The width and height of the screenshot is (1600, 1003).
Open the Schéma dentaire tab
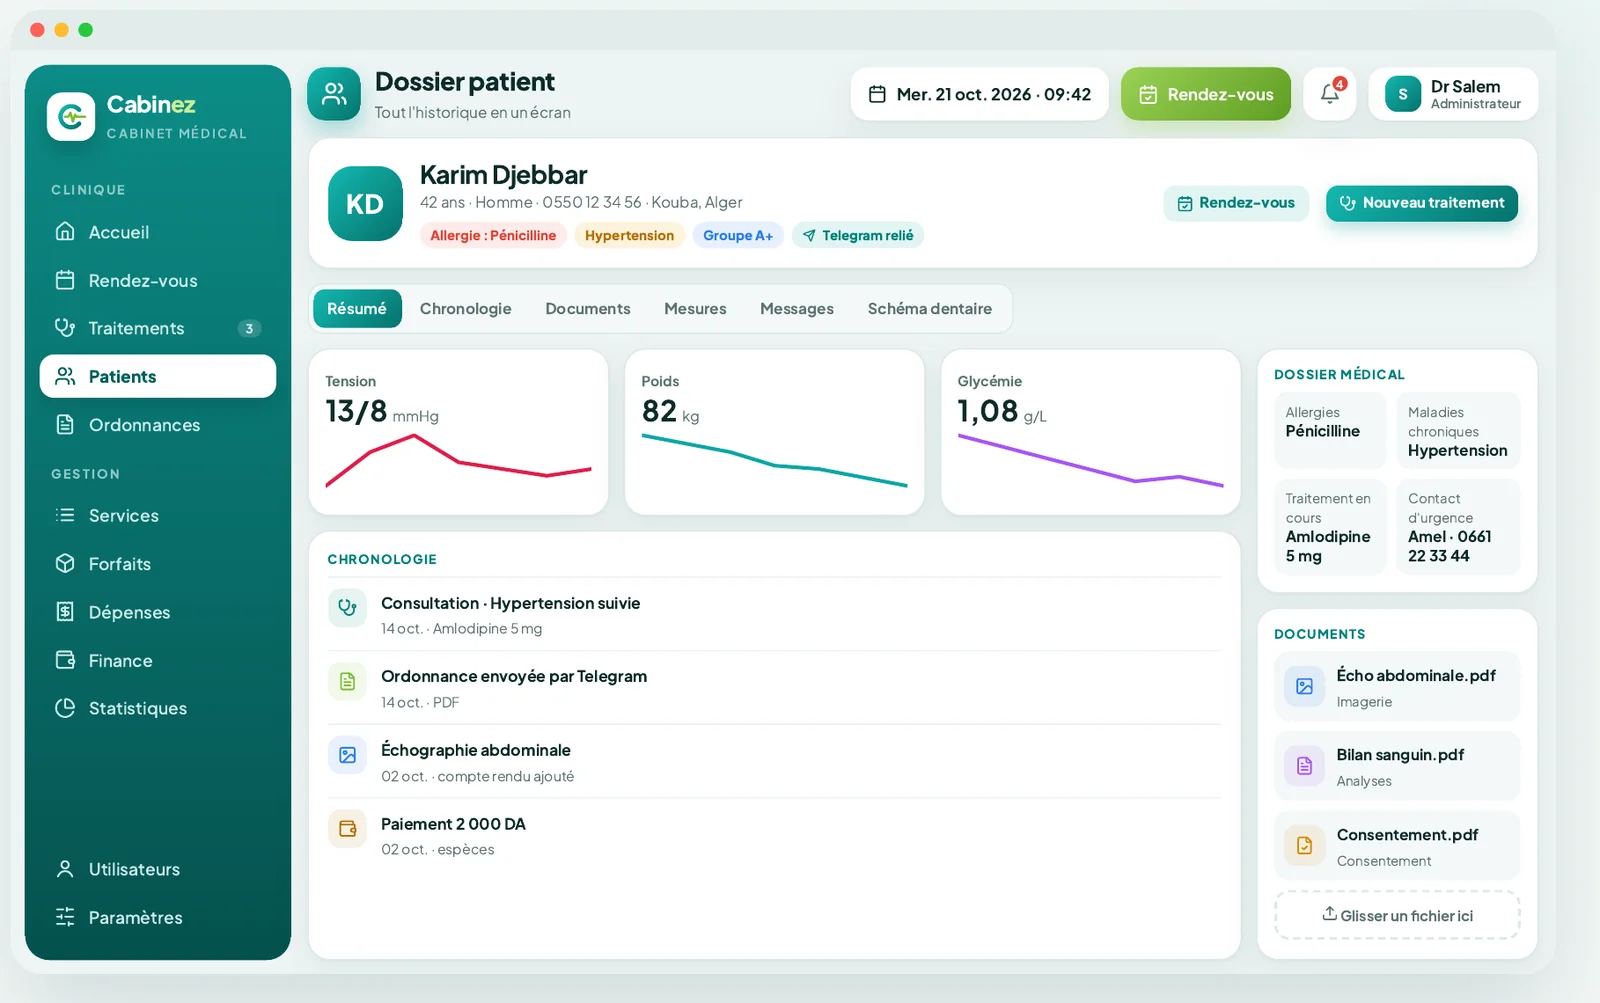pos(930,309)
